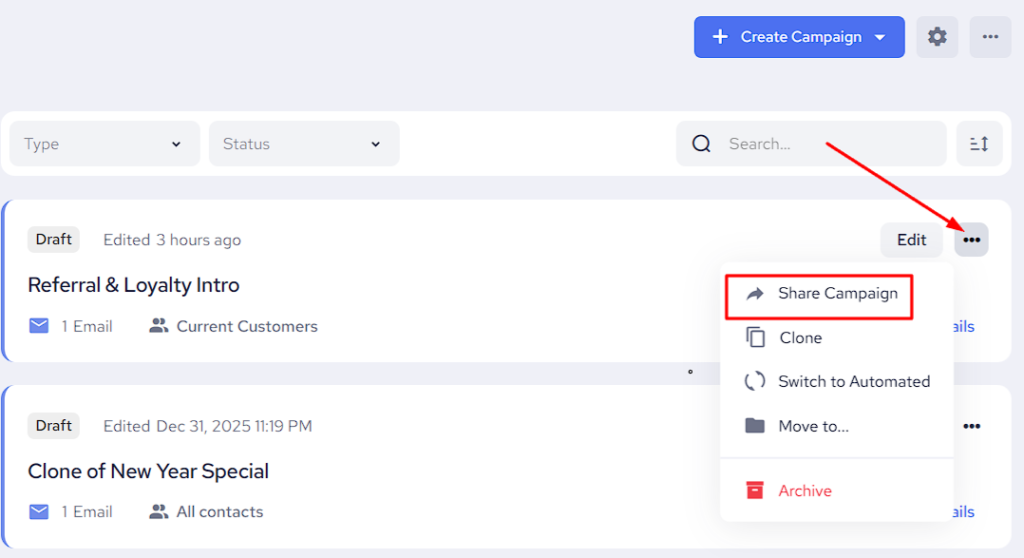The width and height of the screenshot is (1024, 558).
Task: Click contacts icon beside Current Customers
Action: [x=158, y=326]
